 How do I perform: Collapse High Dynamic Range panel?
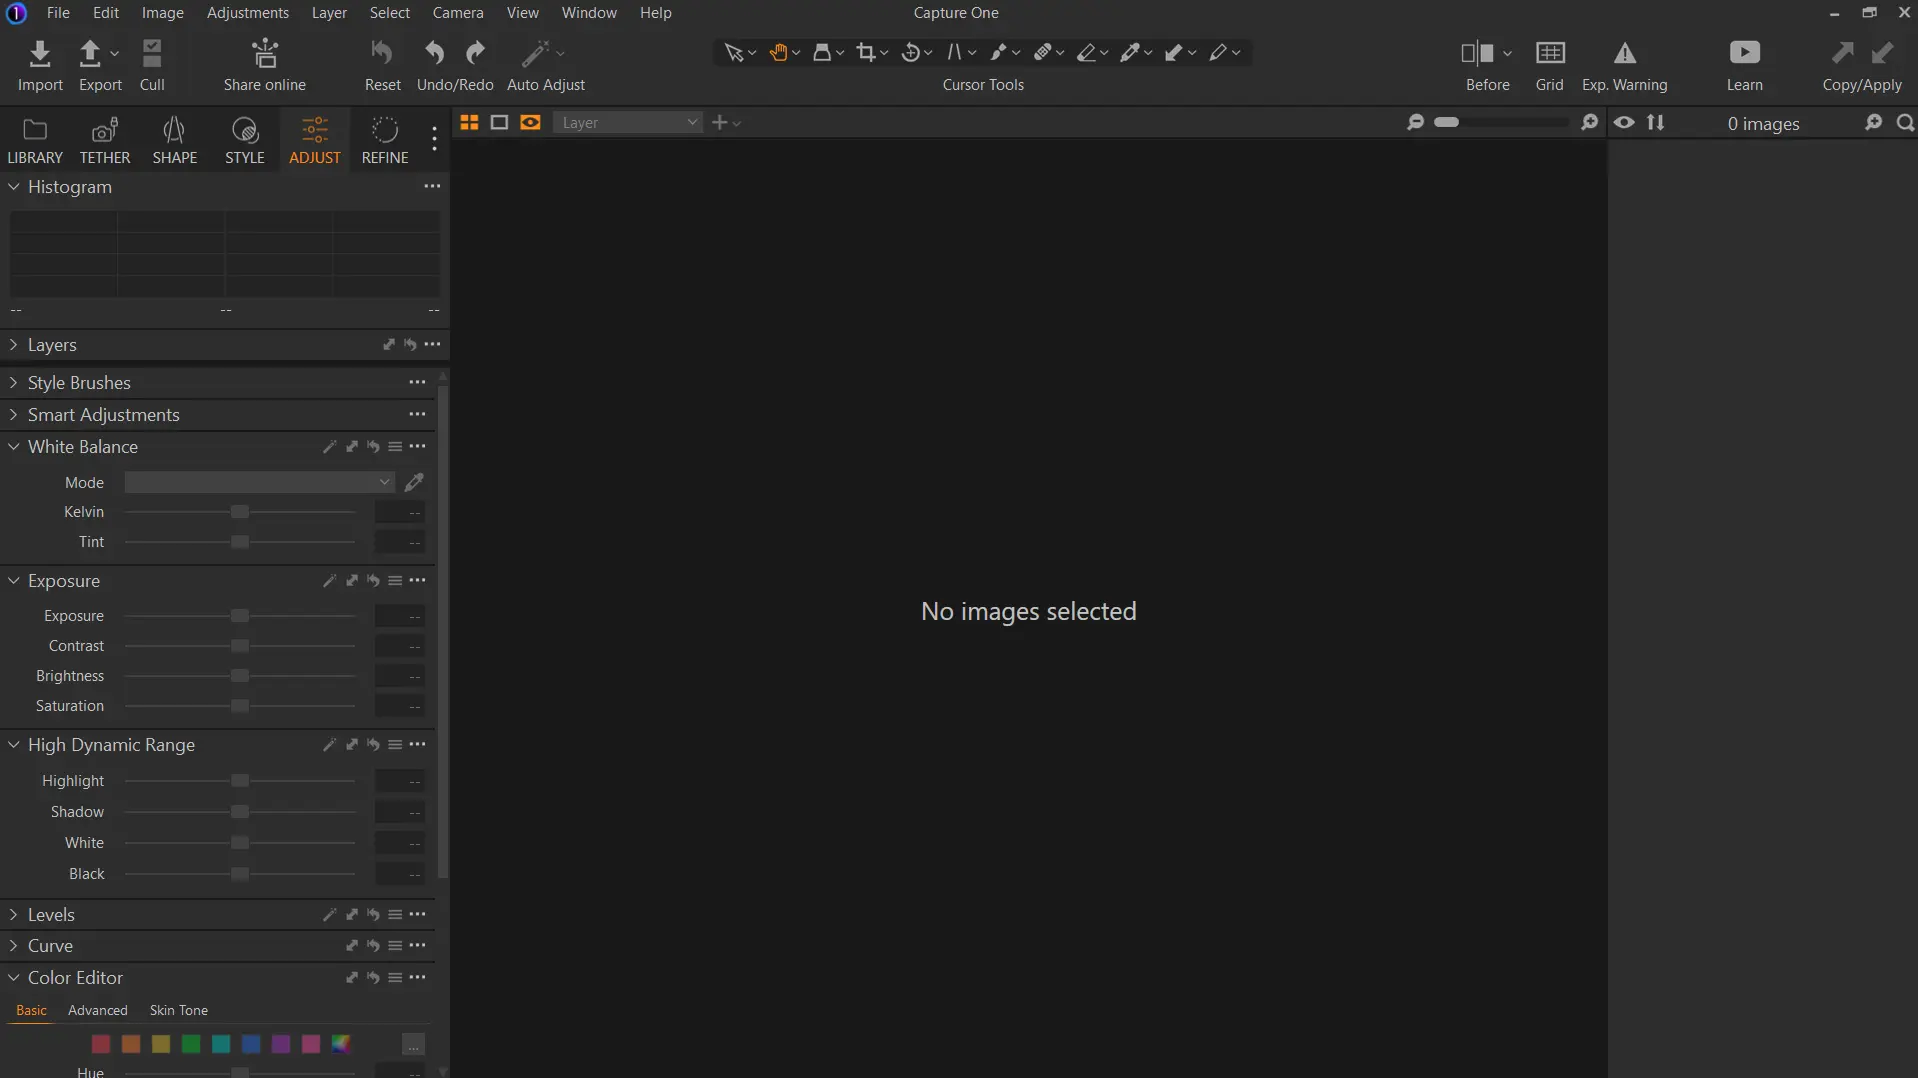pos(14,745)
